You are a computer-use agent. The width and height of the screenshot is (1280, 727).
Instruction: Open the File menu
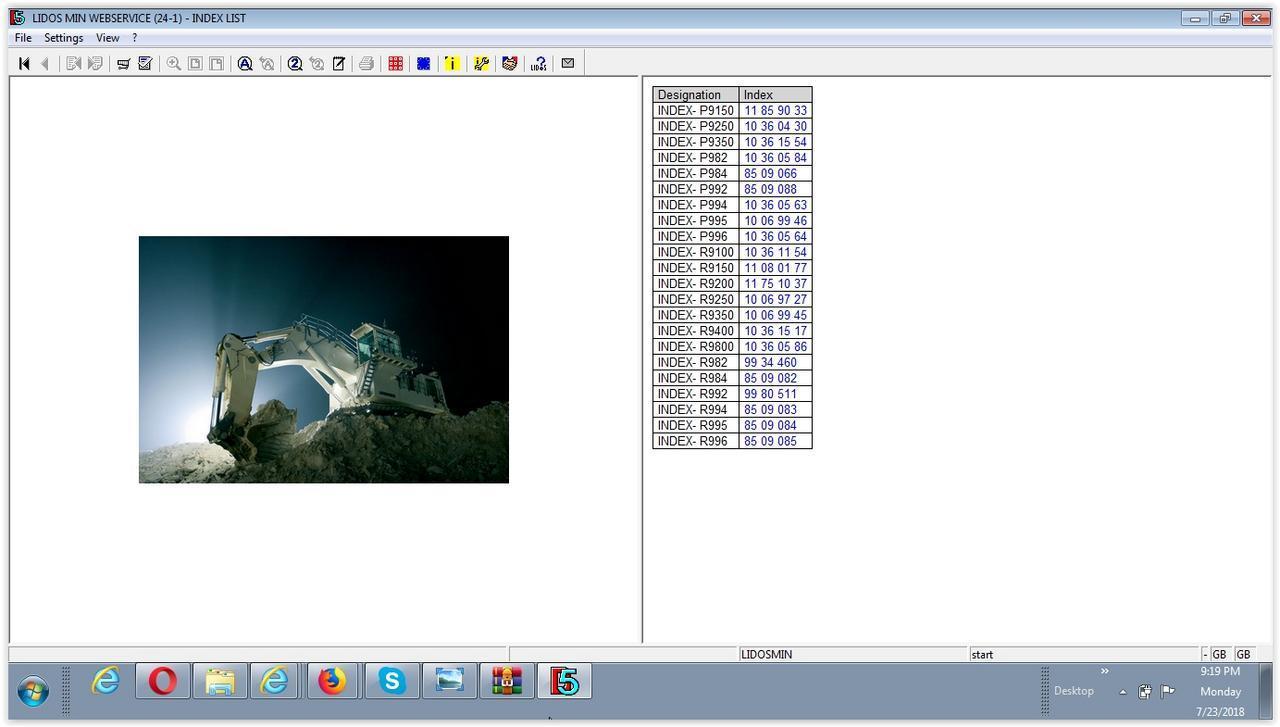pos(23,38)
